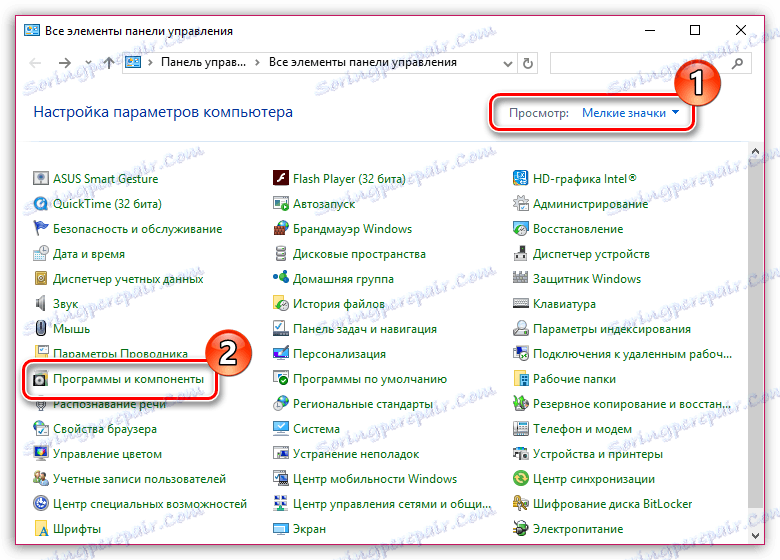The image size is (780, 560).
Task: Open Панель задач и навигация link
Action: tap(365, 329)
